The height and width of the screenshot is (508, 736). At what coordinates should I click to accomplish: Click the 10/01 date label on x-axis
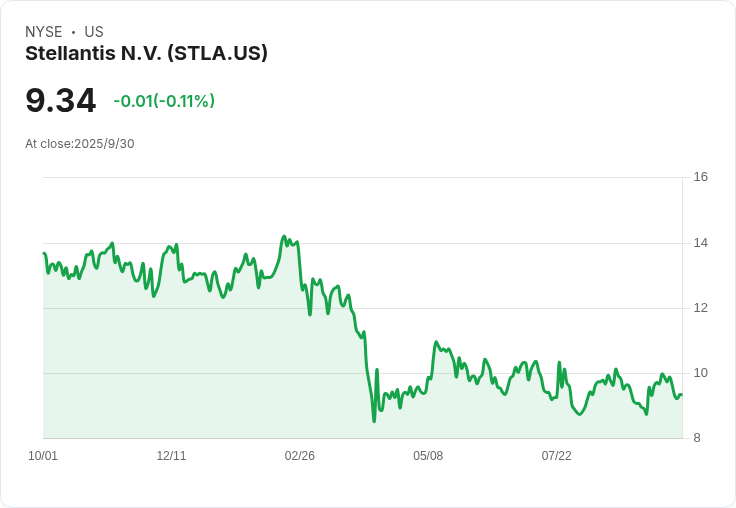pos(43,456)
